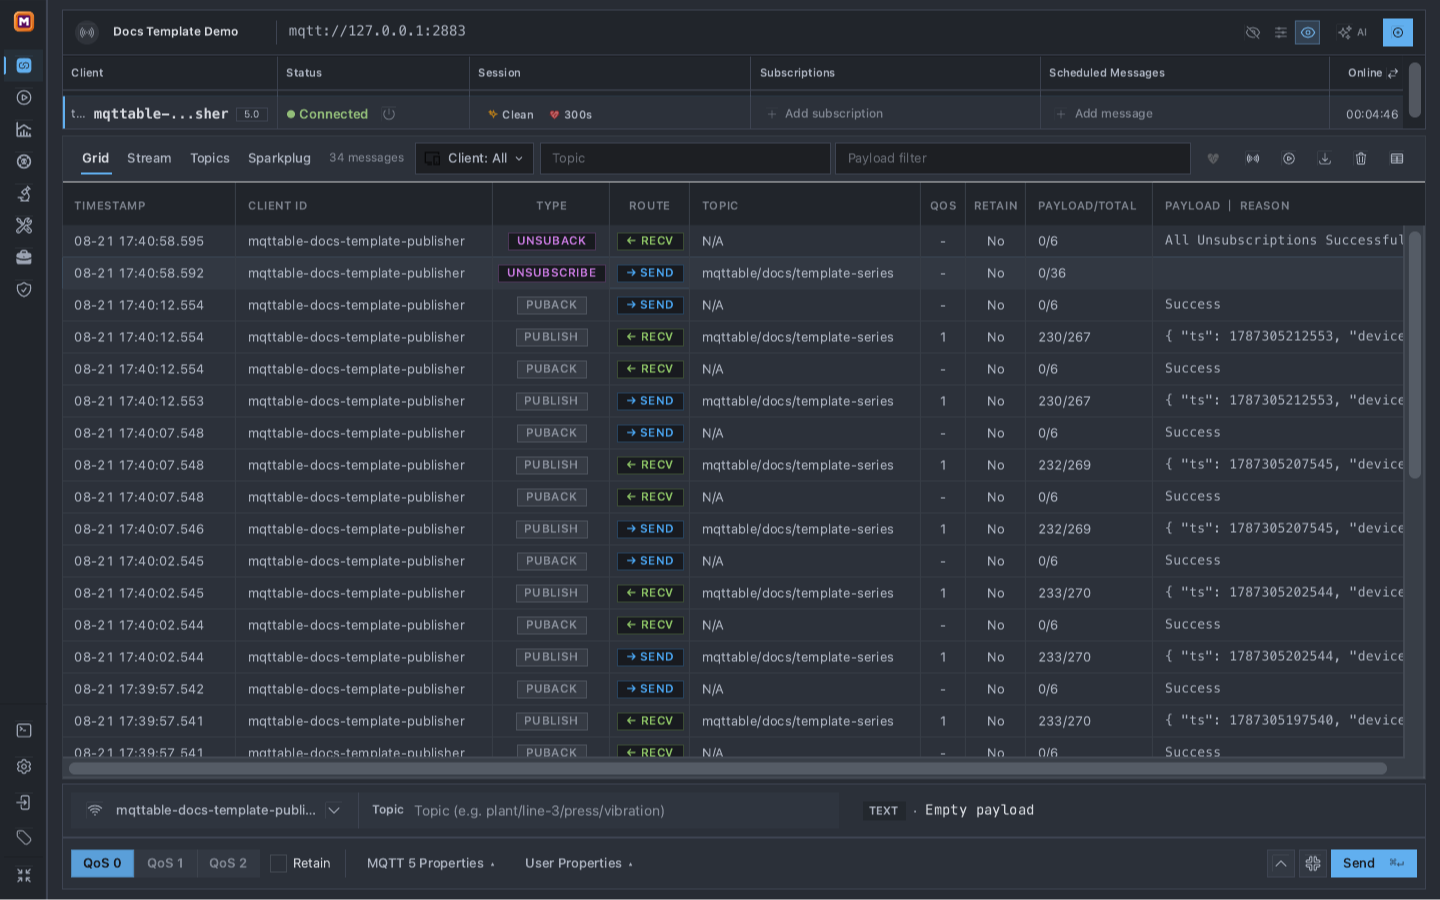Click the blue record target button

pos(1398,33)
